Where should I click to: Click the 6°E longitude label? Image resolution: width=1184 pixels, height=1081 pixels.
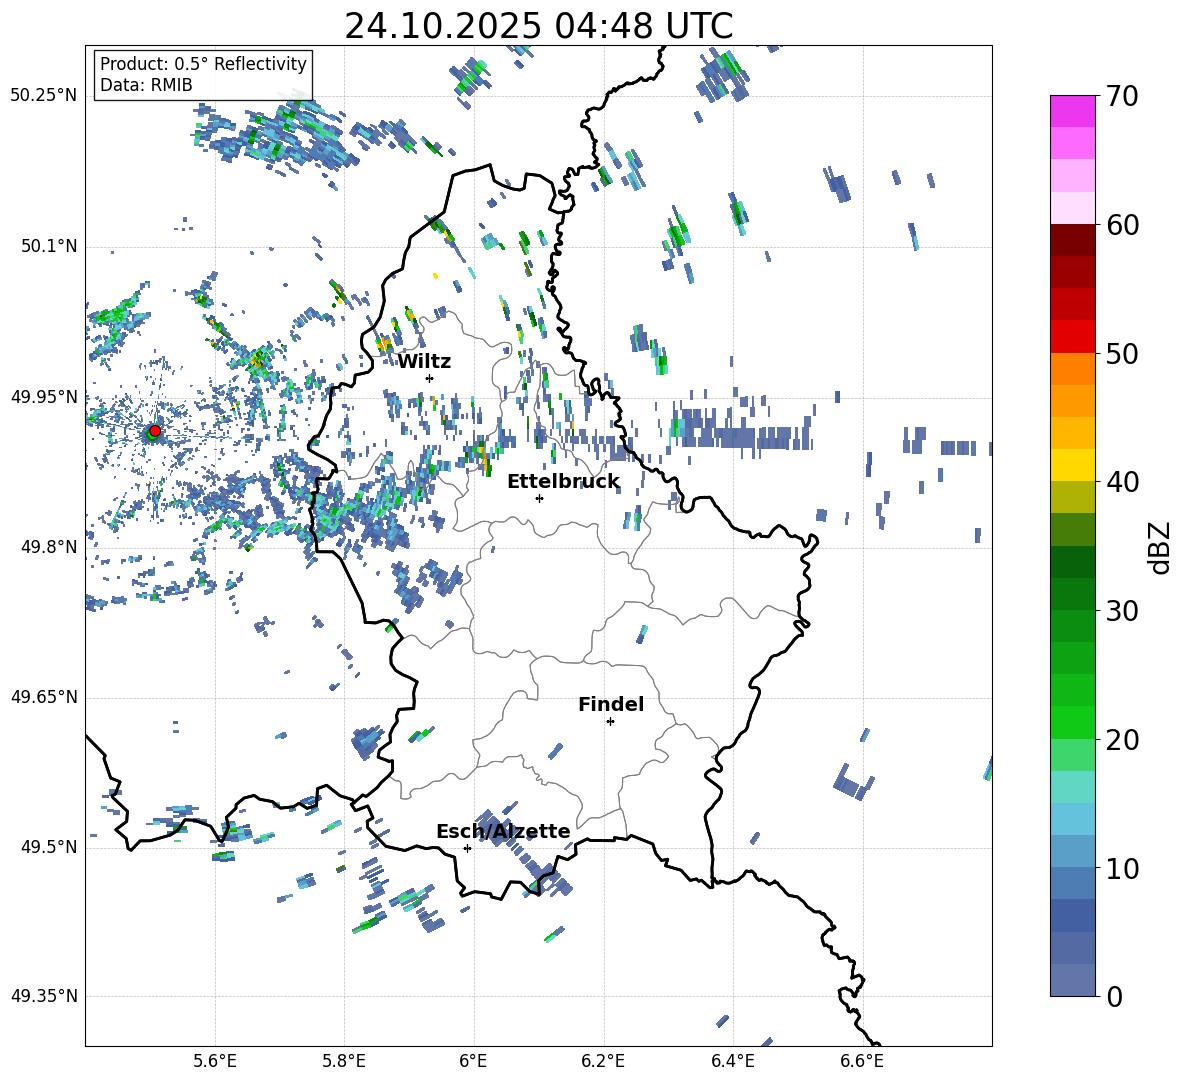(x=473, y=1061)
